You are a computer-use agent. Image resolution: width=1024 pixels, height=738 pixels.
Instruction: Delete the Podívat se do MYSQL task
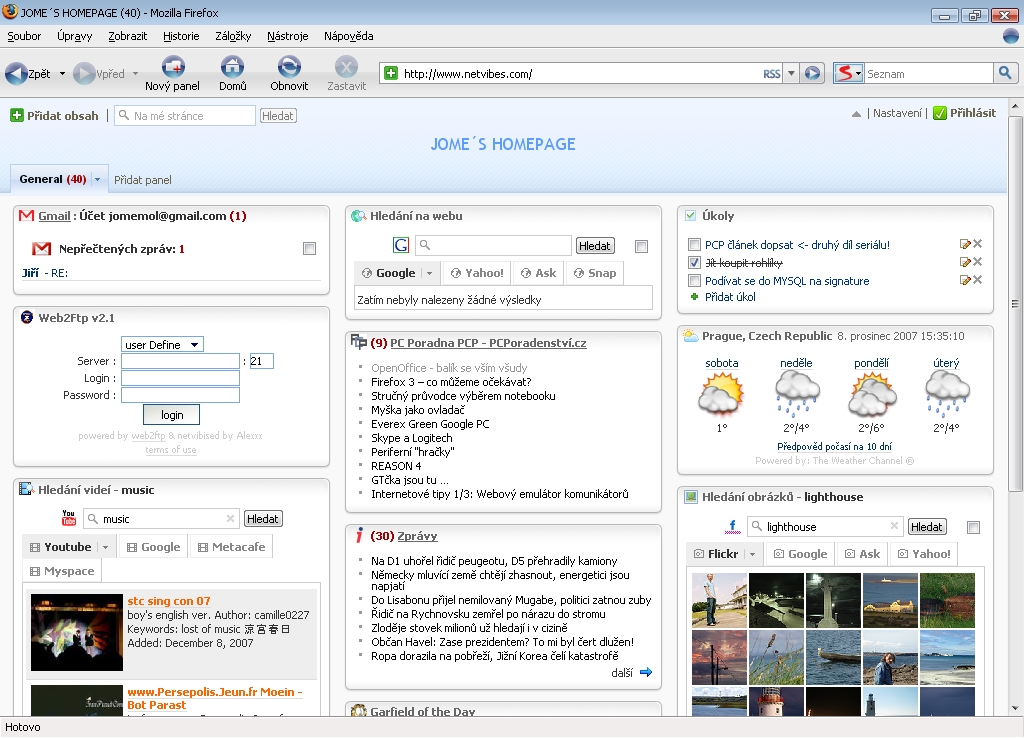[x=978, y=280]
